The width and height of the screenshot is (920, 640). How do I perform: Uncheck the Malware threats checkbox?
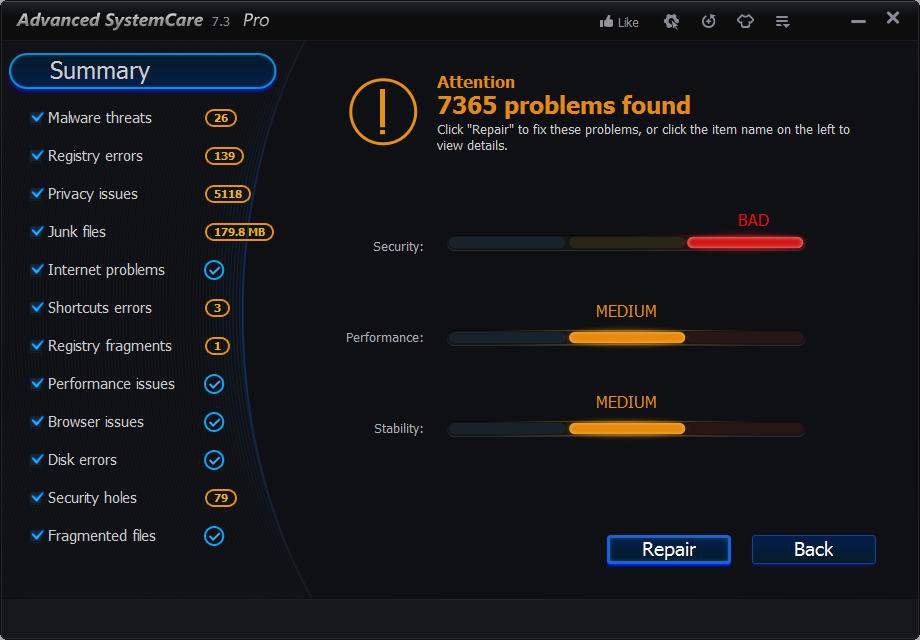37,117
